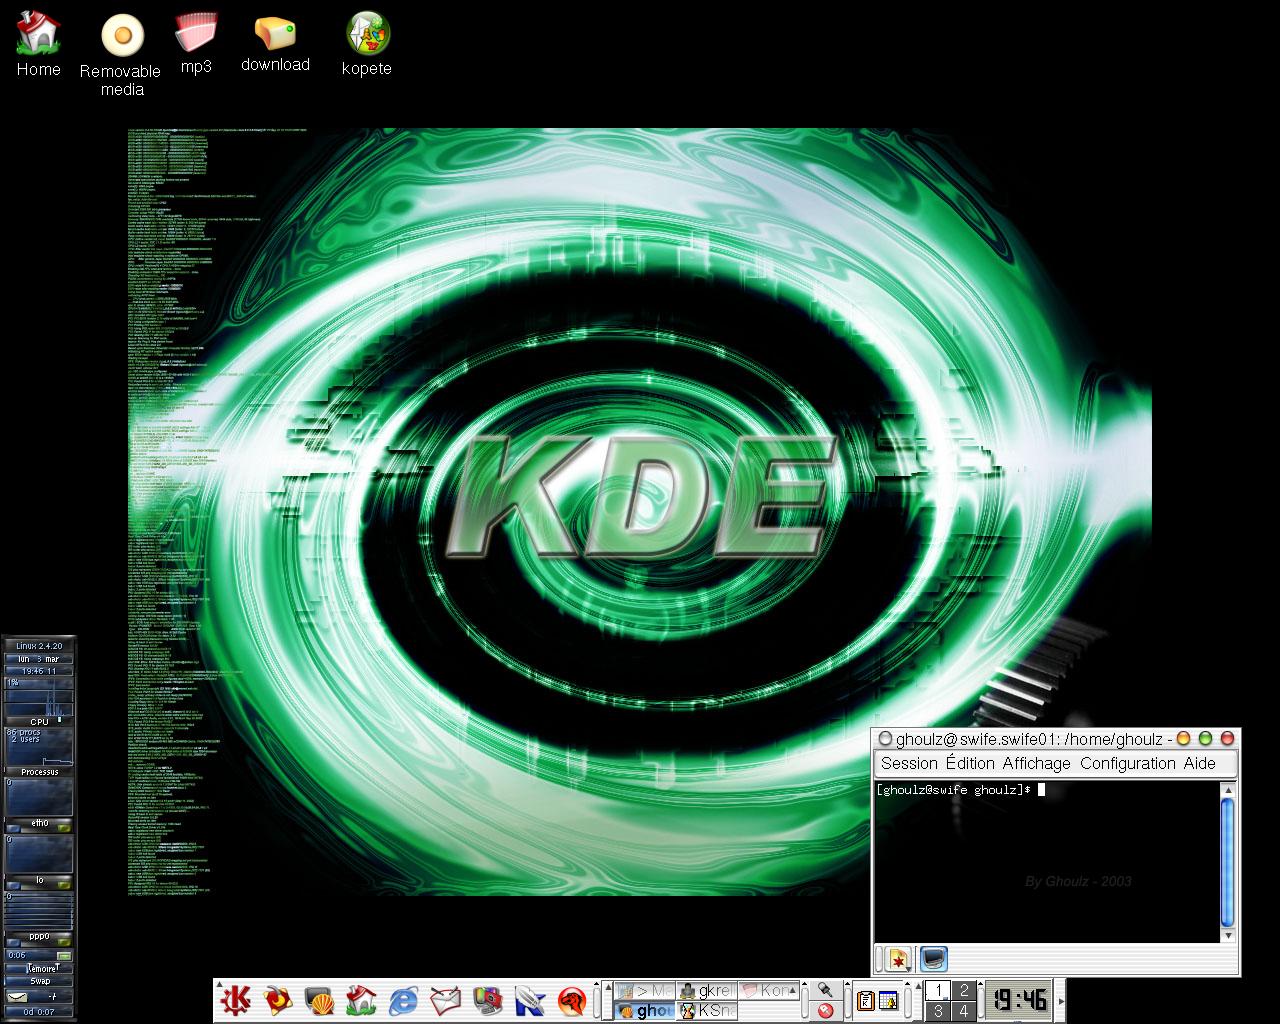The width and height of the screenshot is (1280, 1024).
Task: Click the red round tray icon
Action: pyautogui.click(x=826, y=1010)
